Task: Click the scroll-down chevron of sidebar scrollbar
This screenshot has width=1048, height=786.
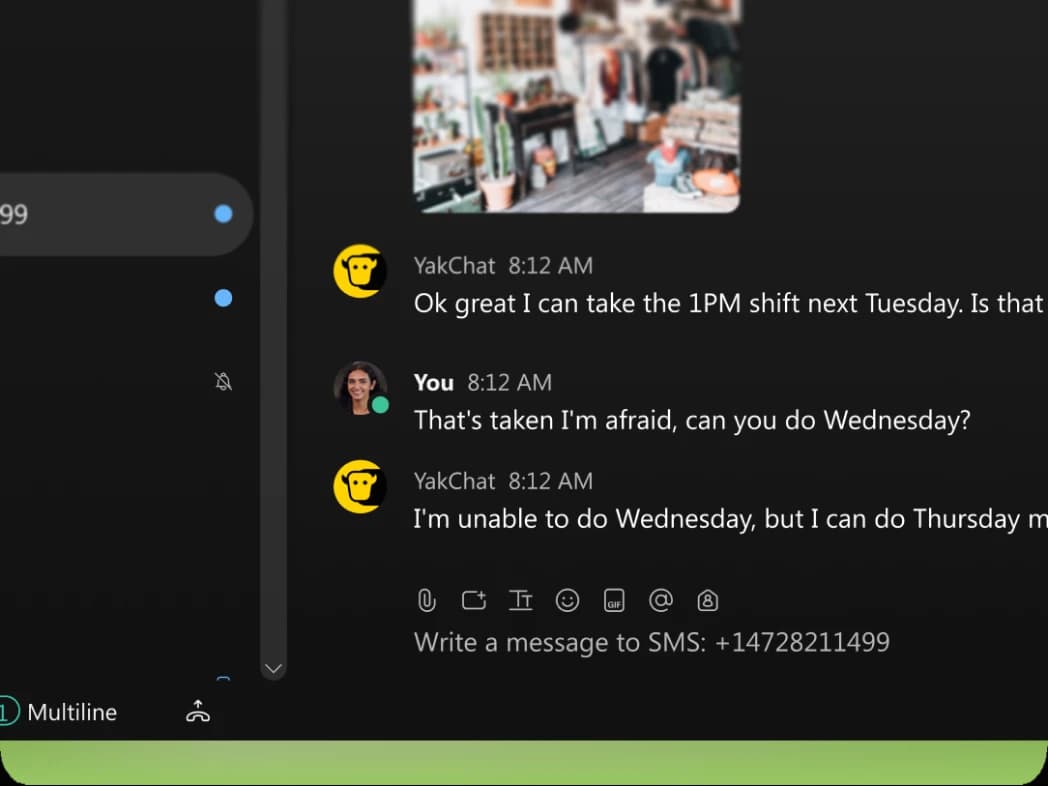Action: (273, 668)
